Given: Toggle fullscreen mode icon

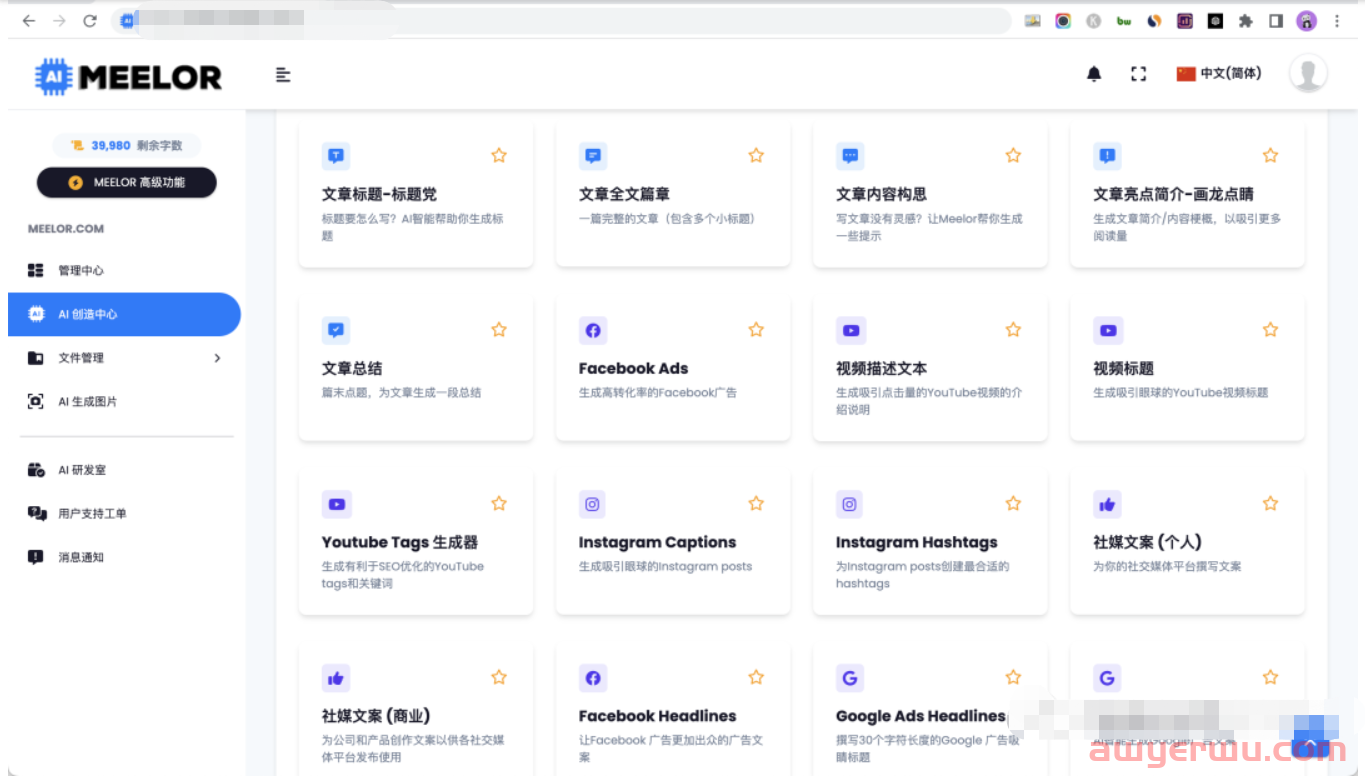Looking at the screenshot, I should pyautogui.click(x=1138, y=74).
